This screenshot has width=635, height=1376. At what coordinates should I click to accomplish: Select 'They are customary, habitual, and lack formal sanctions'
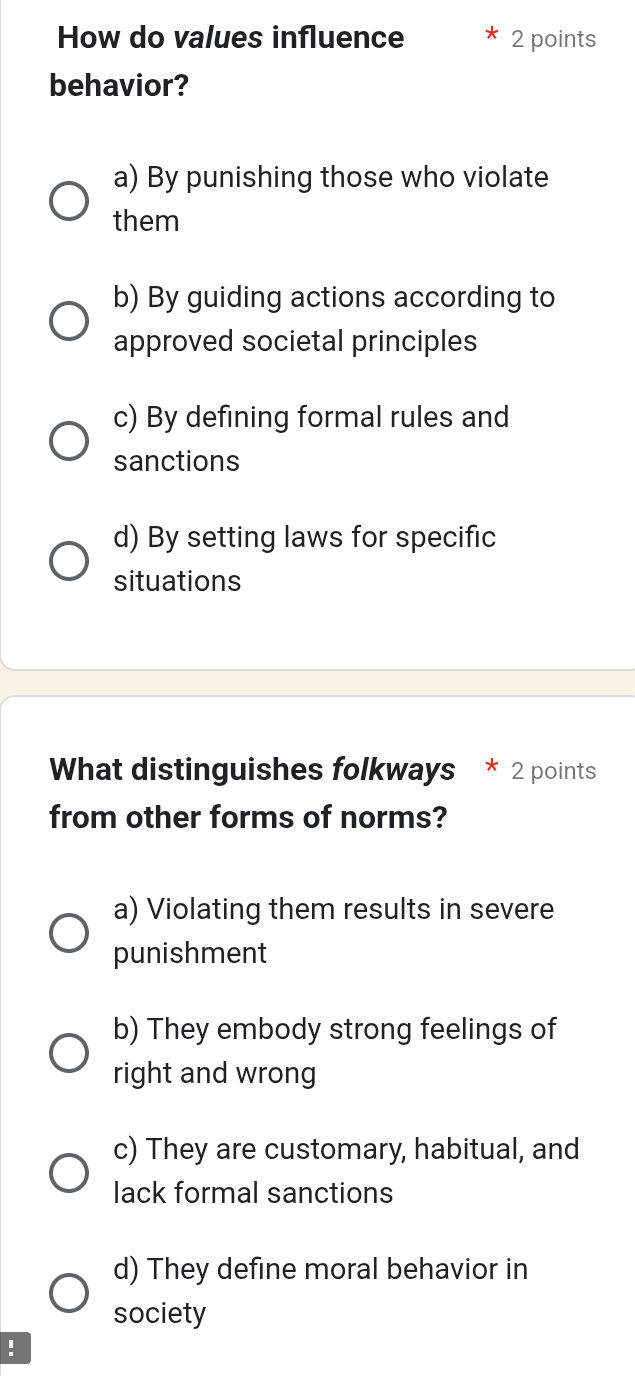tap(69, 1172)
